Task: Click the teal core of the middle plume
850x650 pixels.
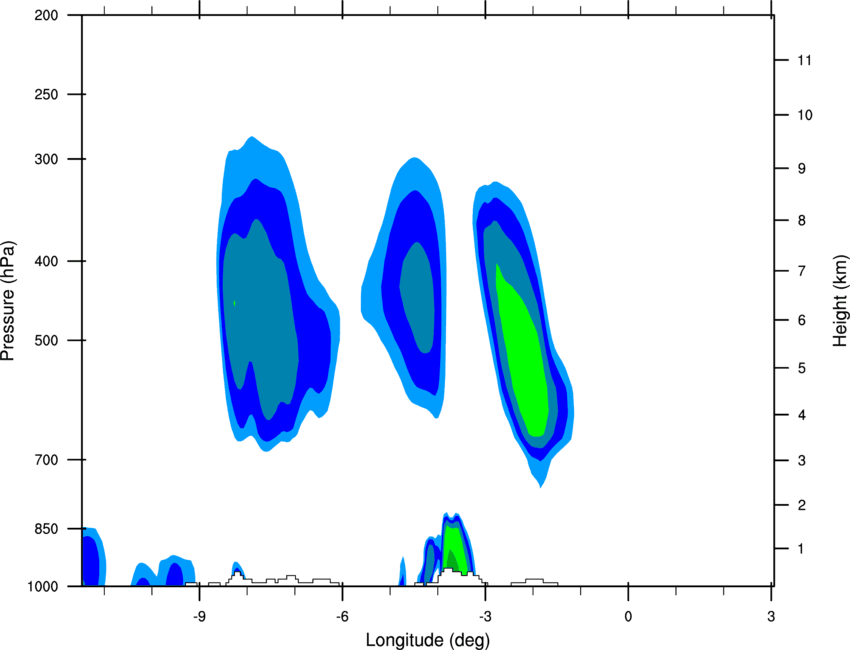Action: click(x=417, y=298)
